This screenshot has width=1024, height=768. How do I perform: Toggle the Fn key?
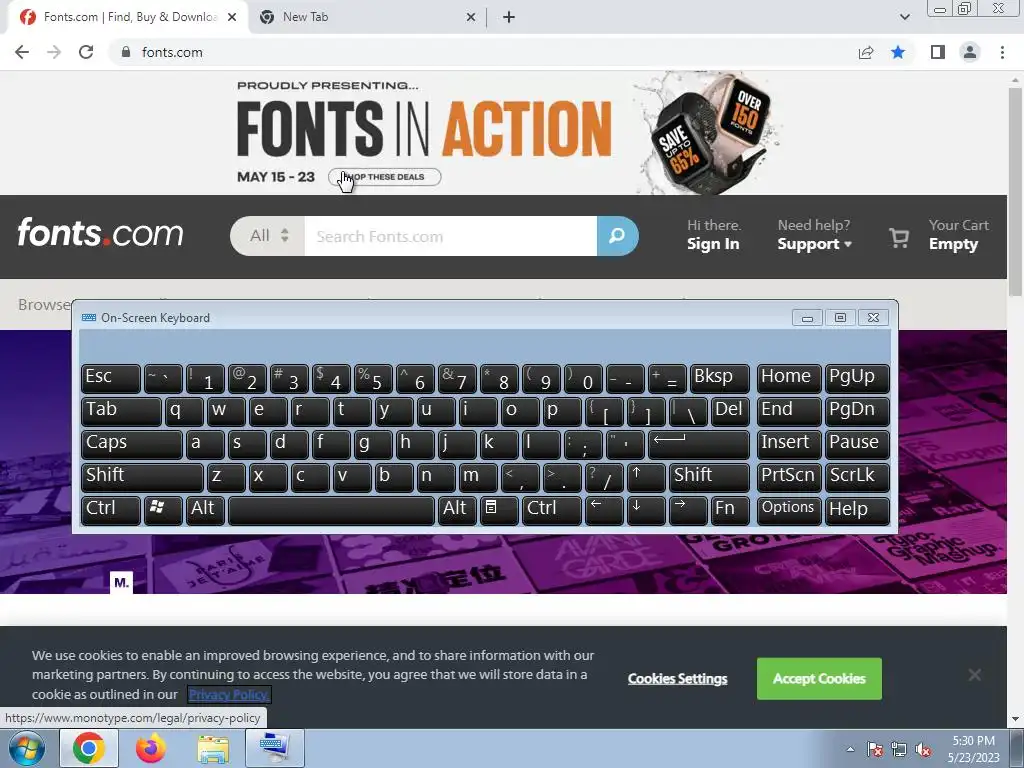[730, 511]
